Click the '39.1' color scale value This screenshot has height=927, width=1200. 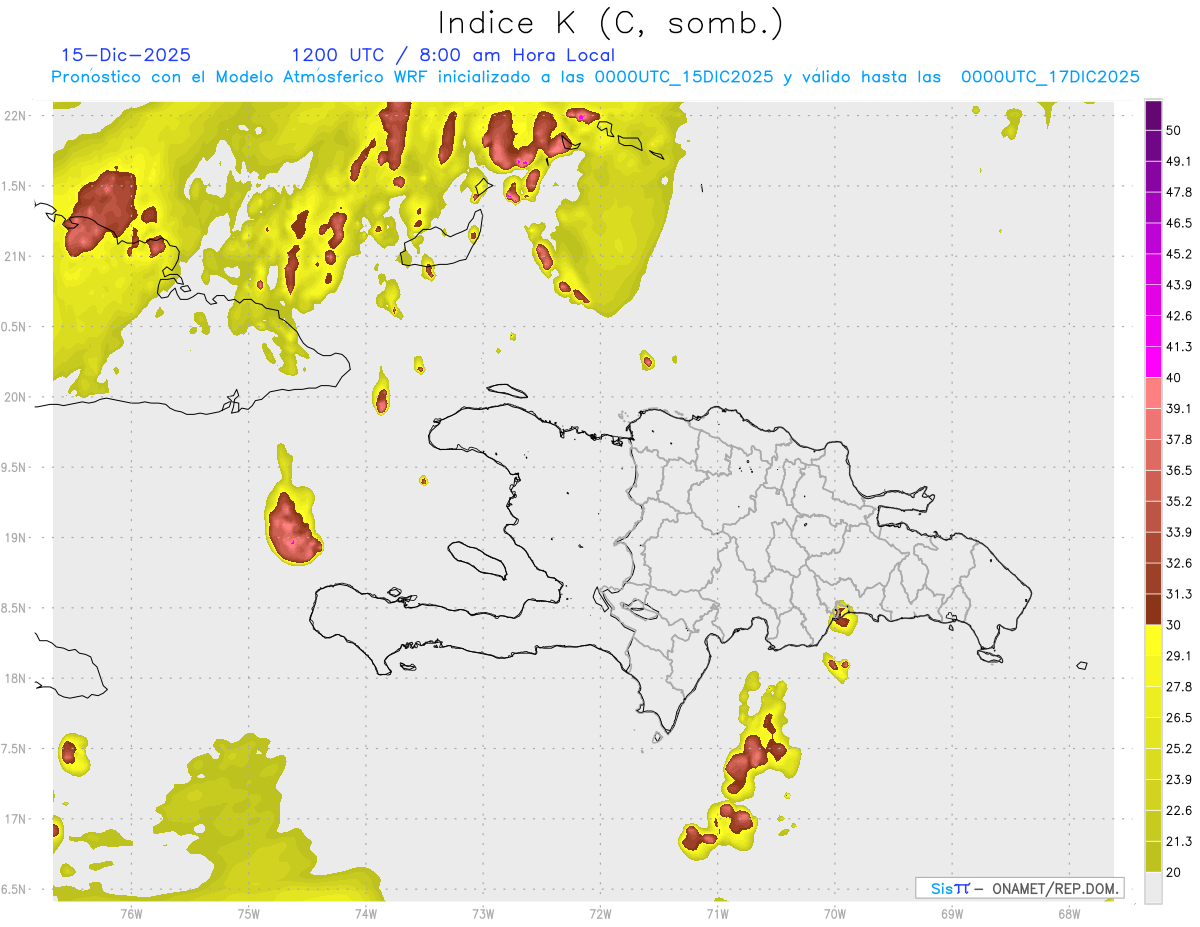click(1179, 408)
